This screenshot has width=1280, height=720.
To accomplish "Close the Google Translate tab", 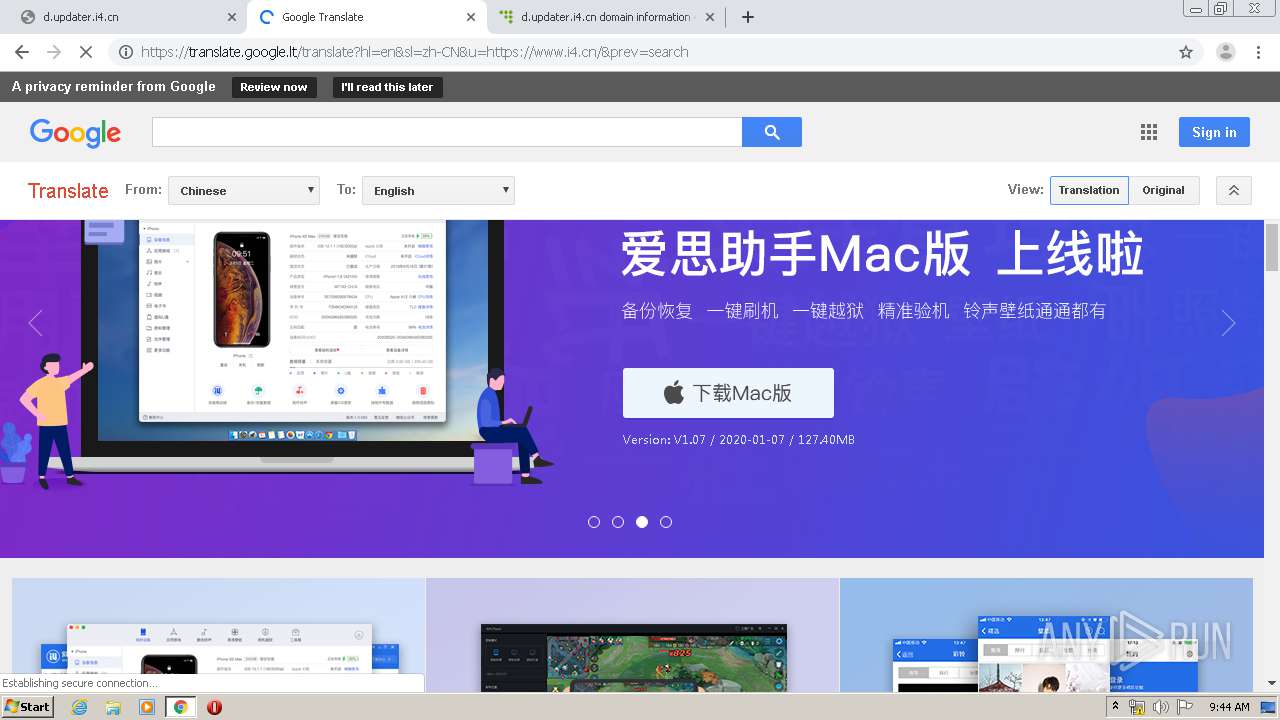I will 472,17.
